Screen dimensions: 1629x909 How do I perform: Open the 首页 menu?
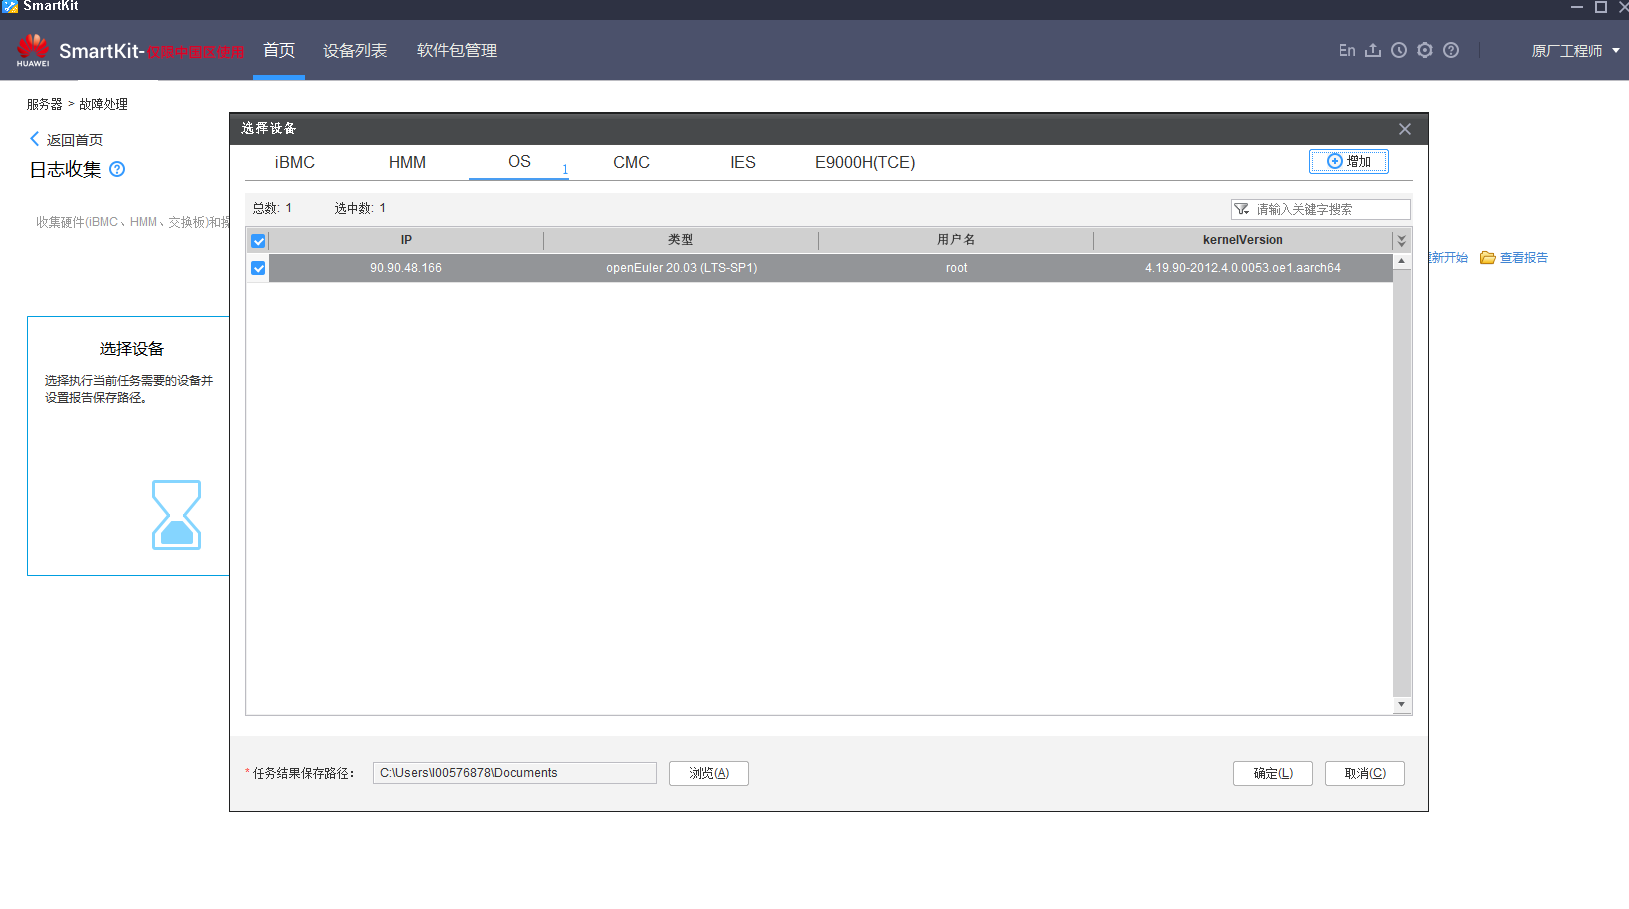pyautogui.click(x=279, y=50)
